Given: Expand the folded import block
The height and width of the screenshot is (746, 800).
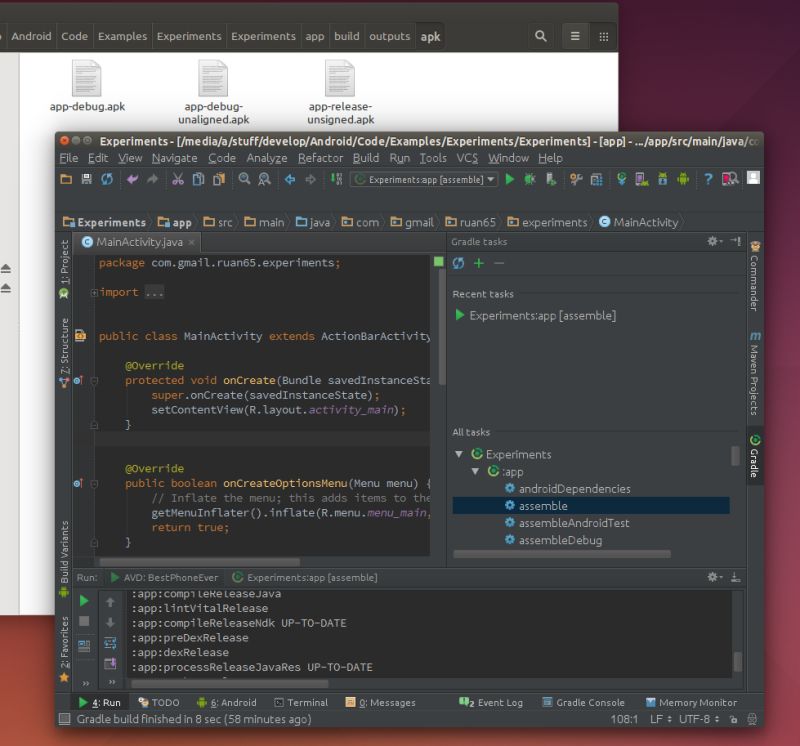Looking at the screenshot, I should 94,292.
